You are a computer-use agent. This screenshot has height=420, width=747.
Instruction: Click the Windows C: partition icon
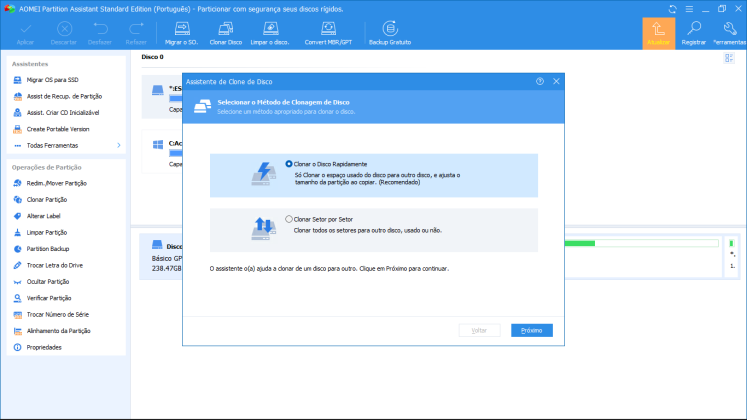[158, 145]
